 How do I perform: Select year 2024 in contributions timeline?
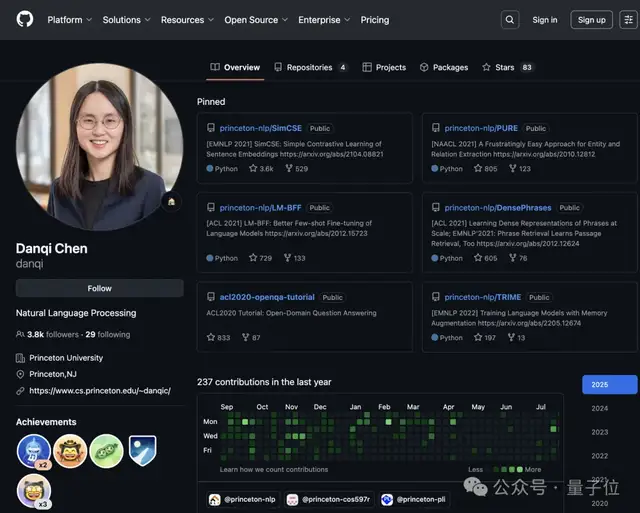599,408
